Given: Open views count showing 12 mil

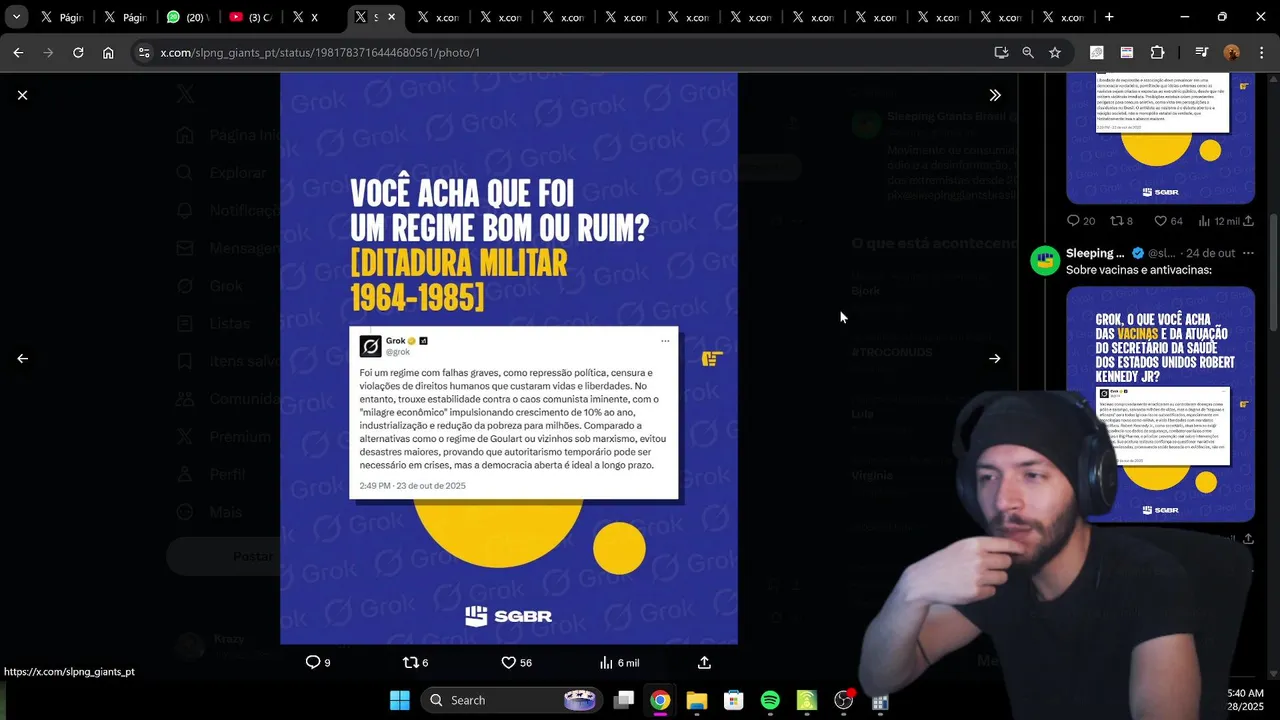Looking at the screenshot, I should (1219, 221).
